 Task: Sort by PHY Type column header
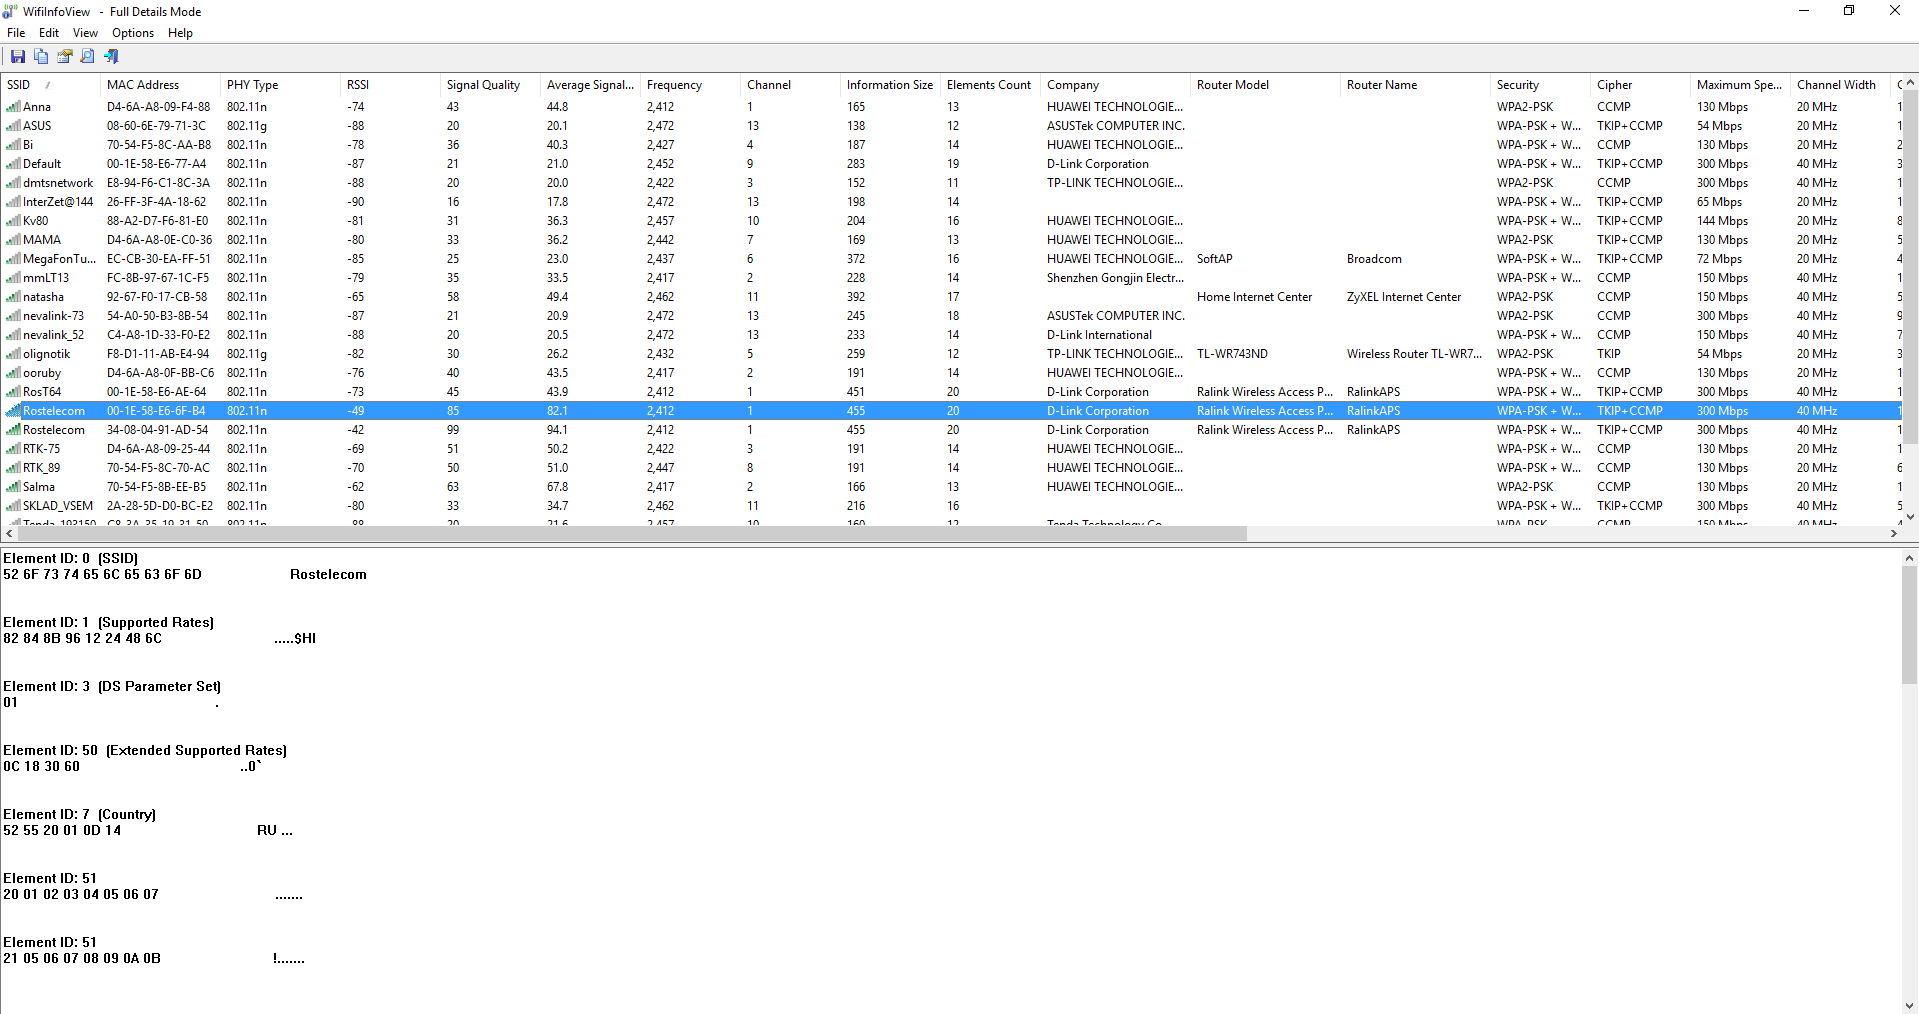280,85
